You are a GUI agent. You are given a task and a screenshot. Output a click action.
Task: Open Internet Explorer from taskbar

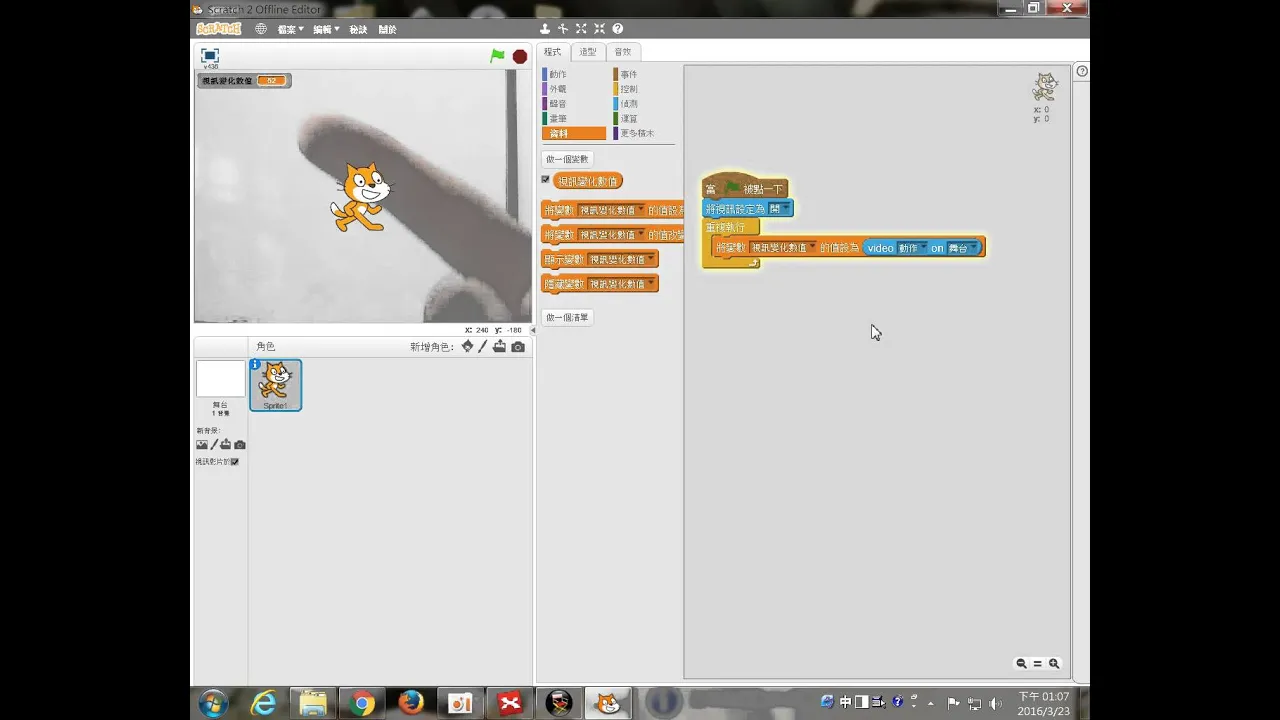(x=263, y=703)
